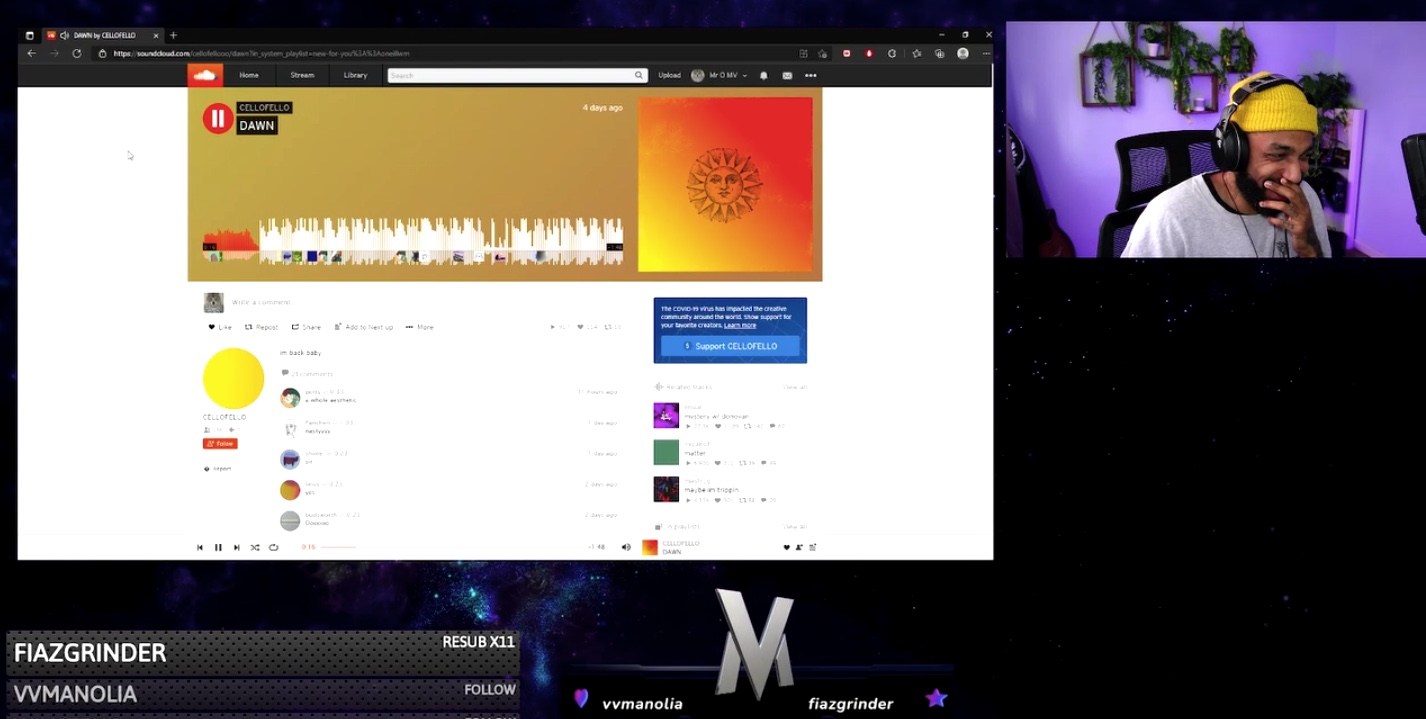Expand the Mr O MV account dropdown

719,75
